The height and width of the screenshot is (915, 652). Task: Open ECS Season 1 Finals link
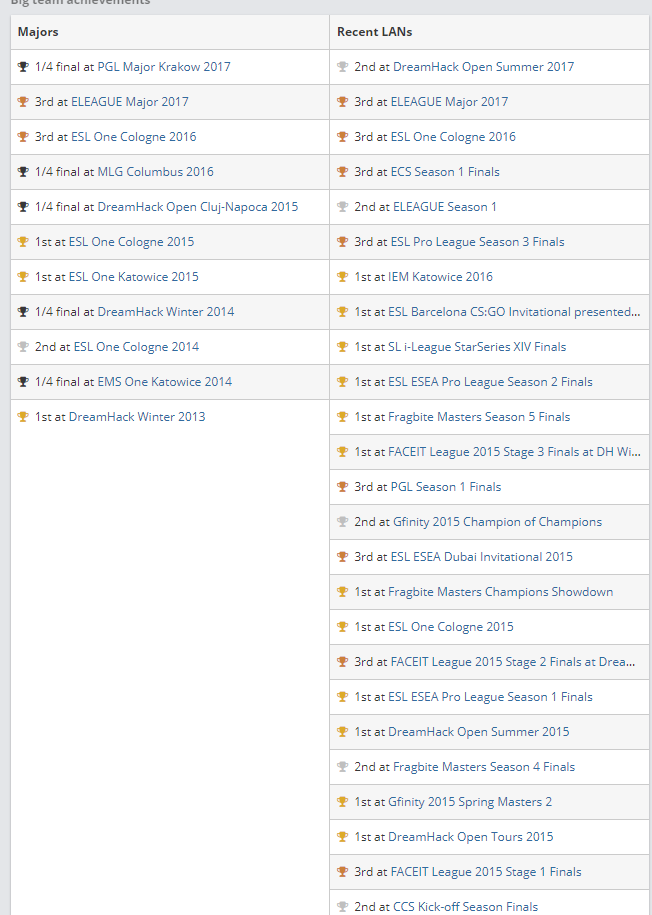click(445, 172)
